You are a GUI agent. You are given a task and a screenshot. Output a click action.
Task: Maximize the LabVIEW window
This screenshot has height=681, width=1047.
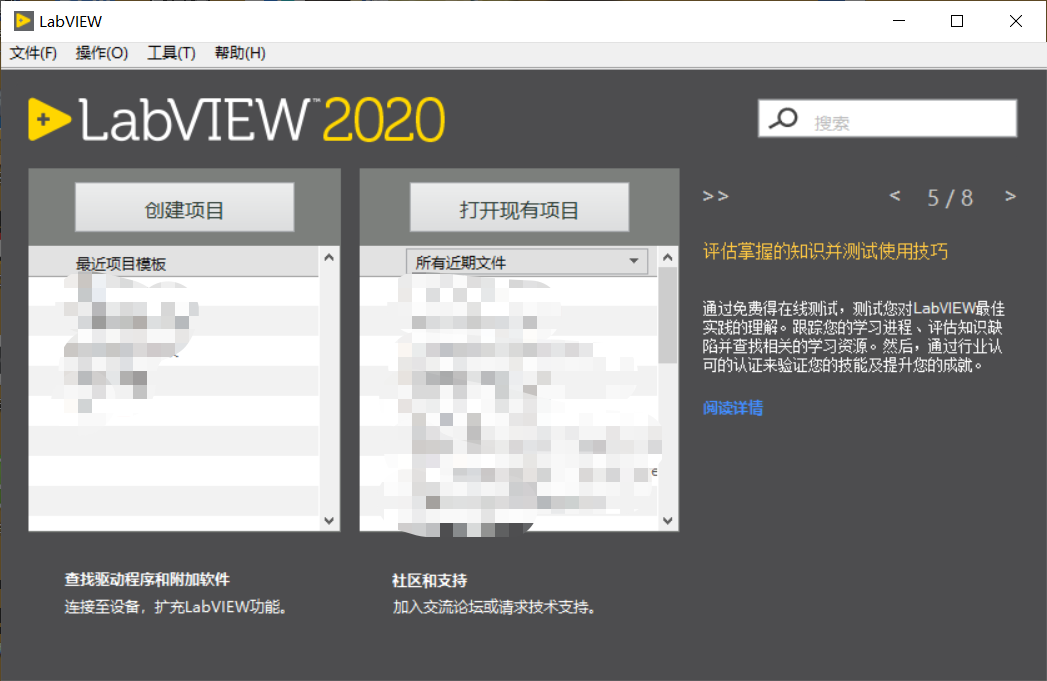(957, 21)
